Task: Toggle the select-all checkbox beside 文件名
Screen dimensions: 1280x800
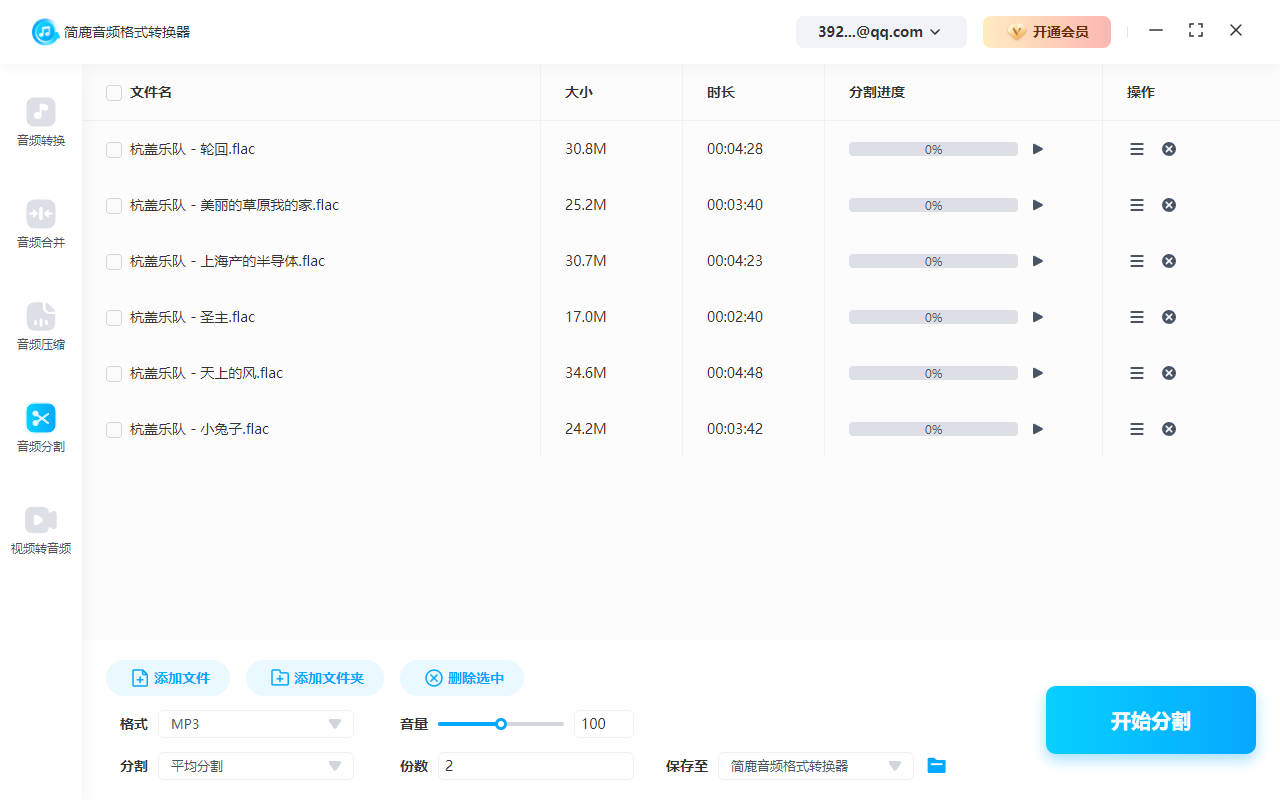Action: [x=114, y=93]
